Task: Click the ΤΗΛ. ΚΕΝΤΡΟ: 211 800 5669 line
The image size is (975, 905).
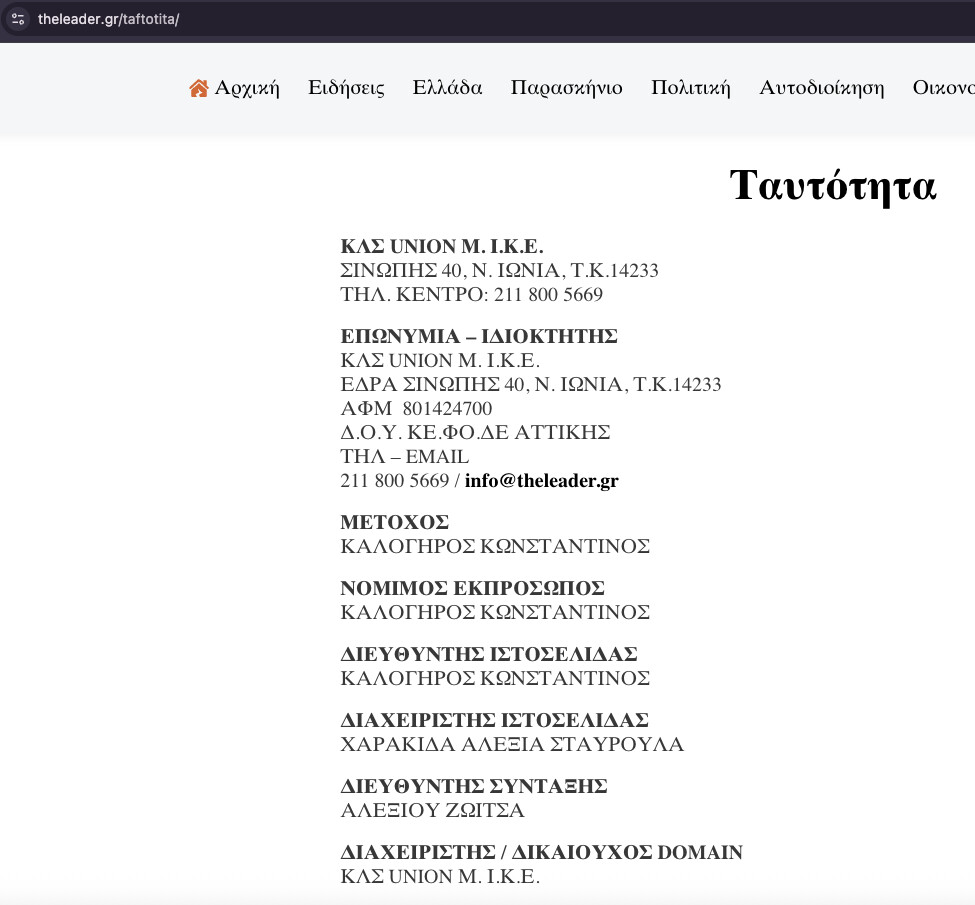Action: 471,294
